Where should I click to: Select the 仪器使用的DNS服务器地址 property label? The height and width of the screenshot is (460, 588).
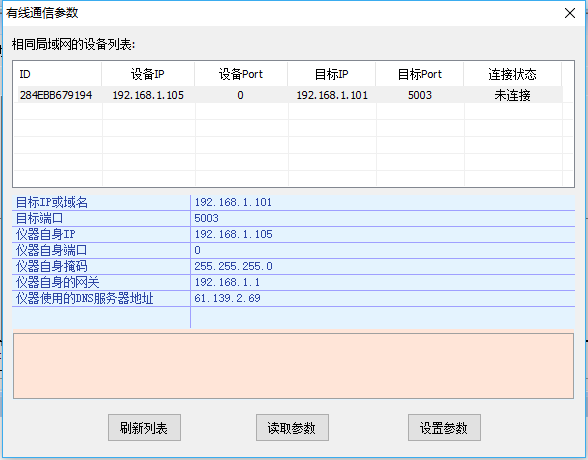[x=101, y=298]
